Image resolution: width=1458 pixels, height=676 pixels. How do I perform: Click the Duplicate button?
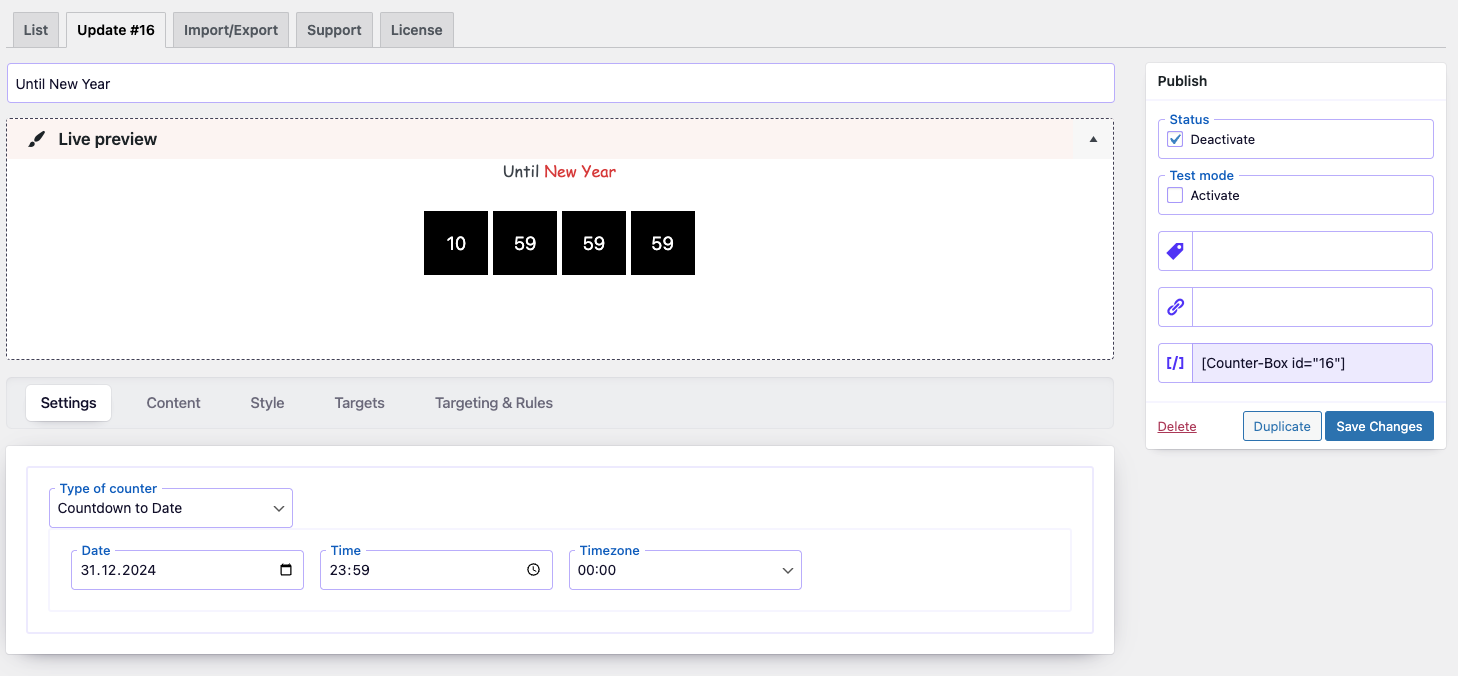[x=1282, y=426]
